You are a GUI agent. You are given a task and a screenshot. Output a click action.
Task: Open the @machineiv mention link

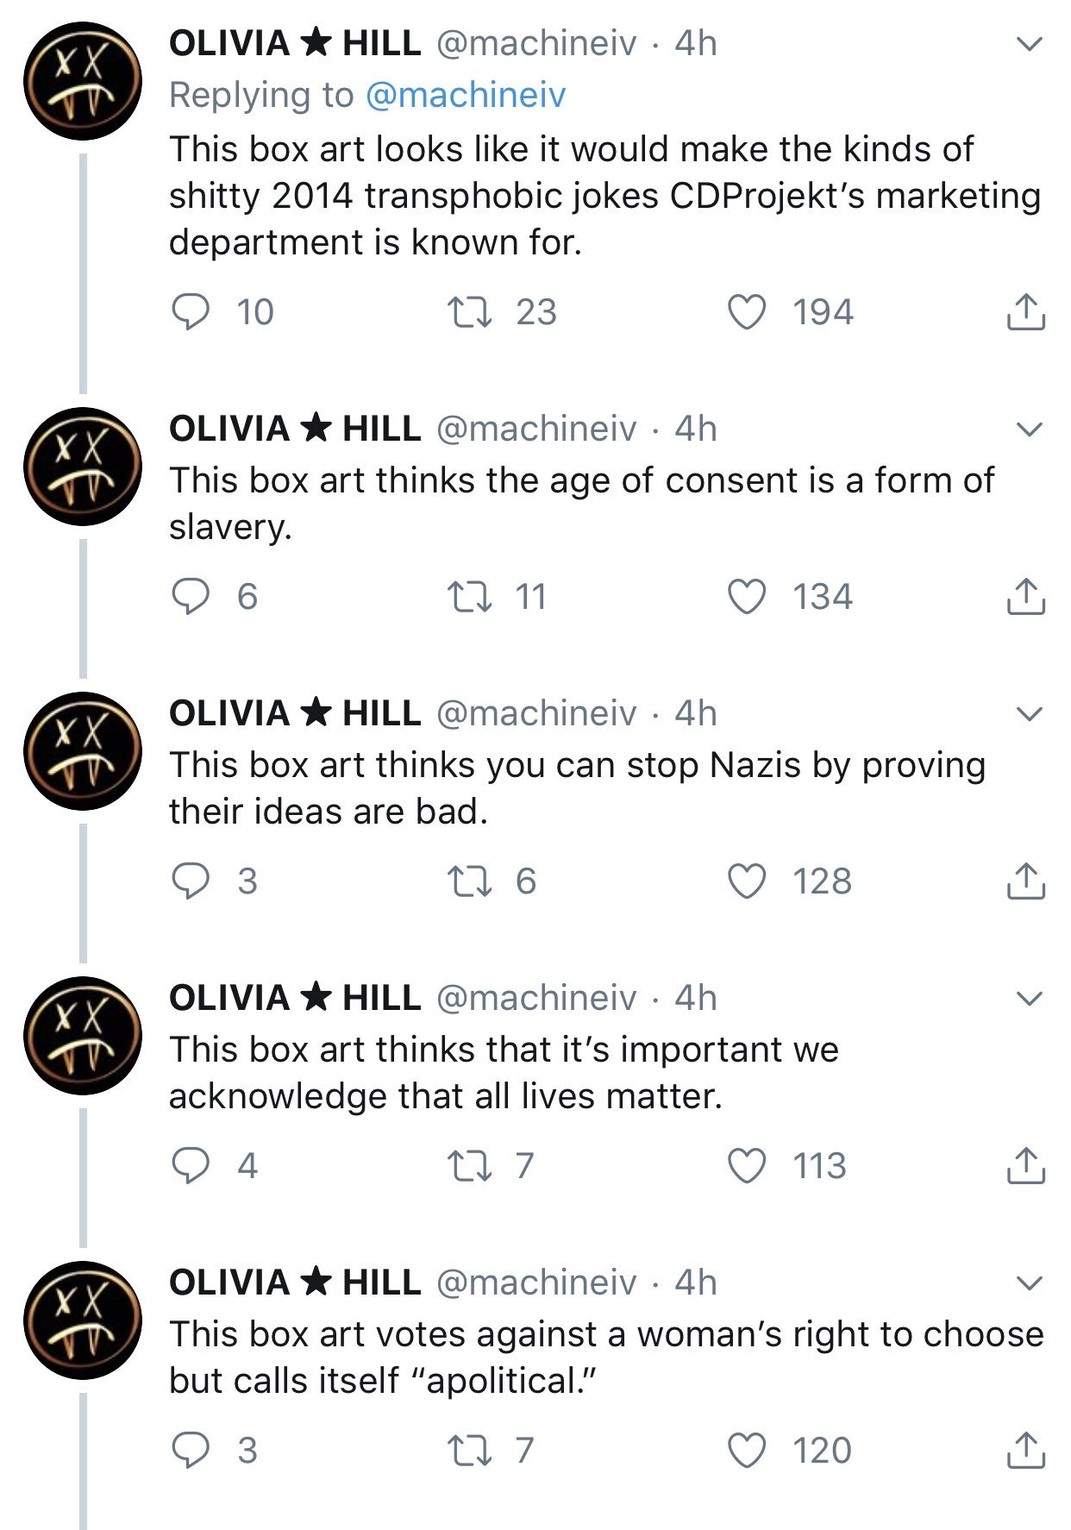pos(465,95)
